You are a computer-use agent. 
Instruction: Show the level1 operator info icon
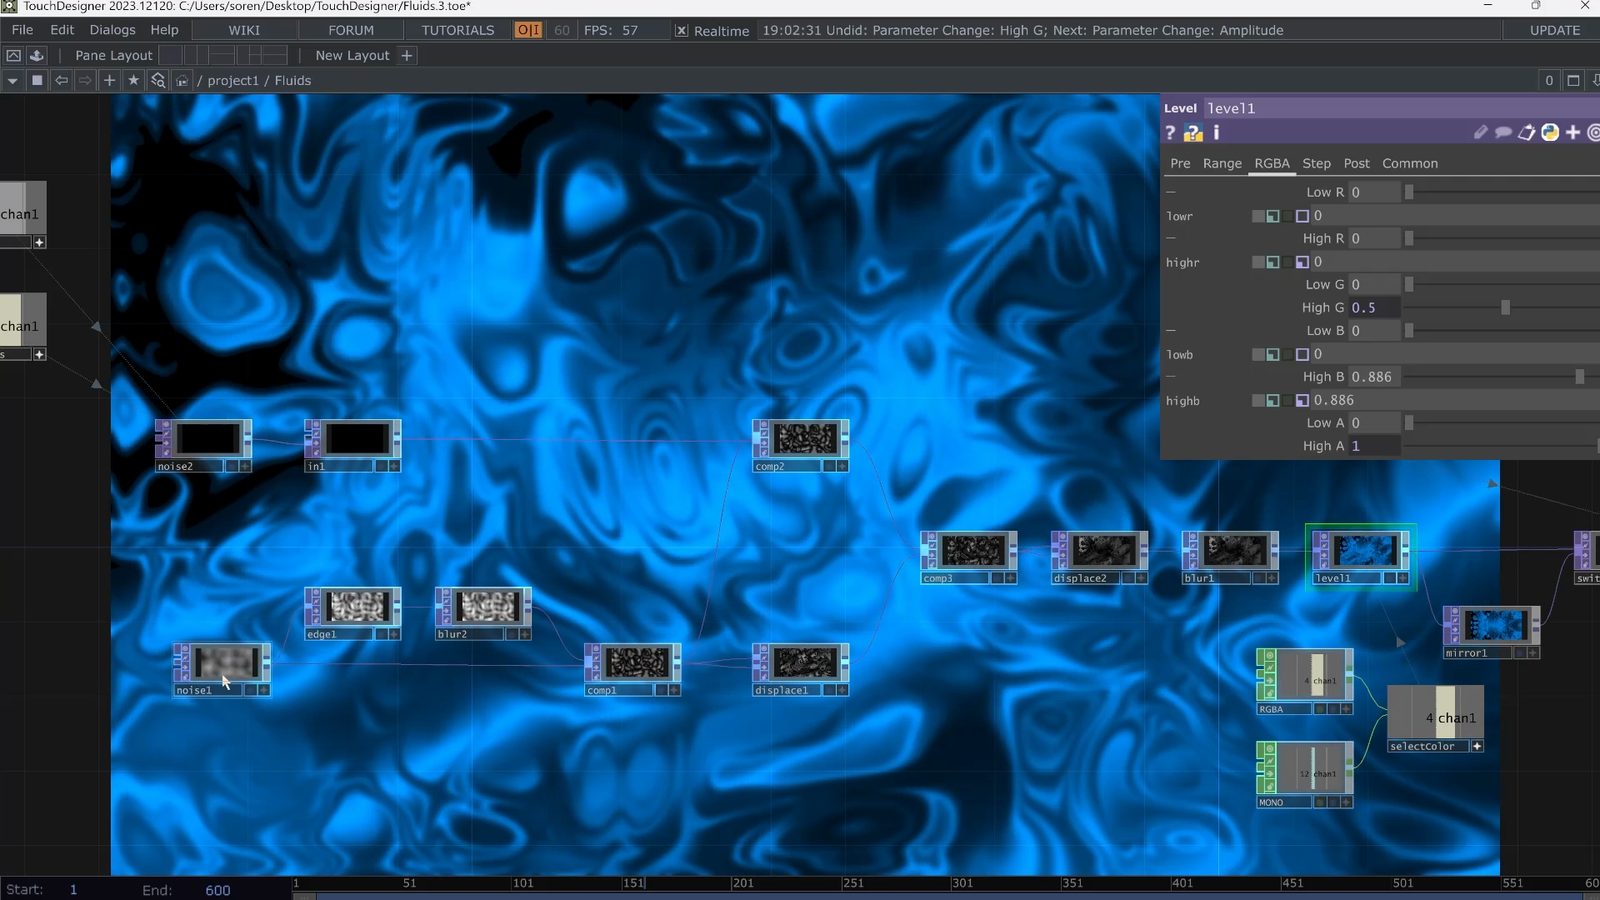point(1216,132)
